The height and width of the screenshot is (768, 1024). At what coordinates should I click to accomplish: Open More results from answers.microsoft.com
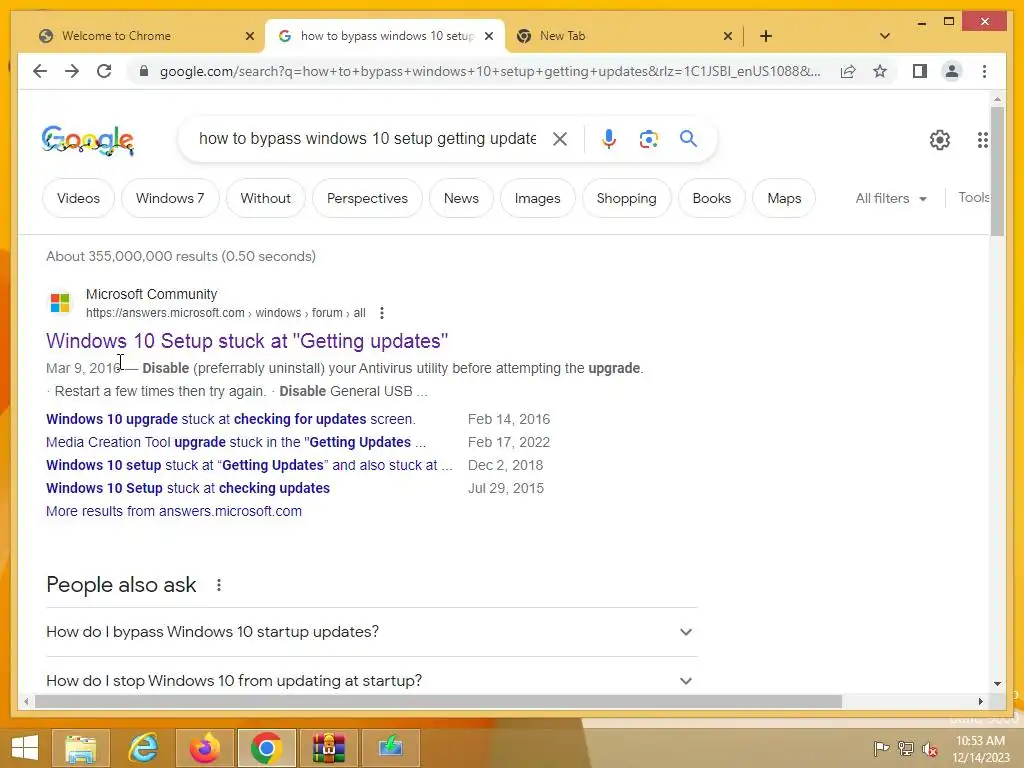coord(174,511)
